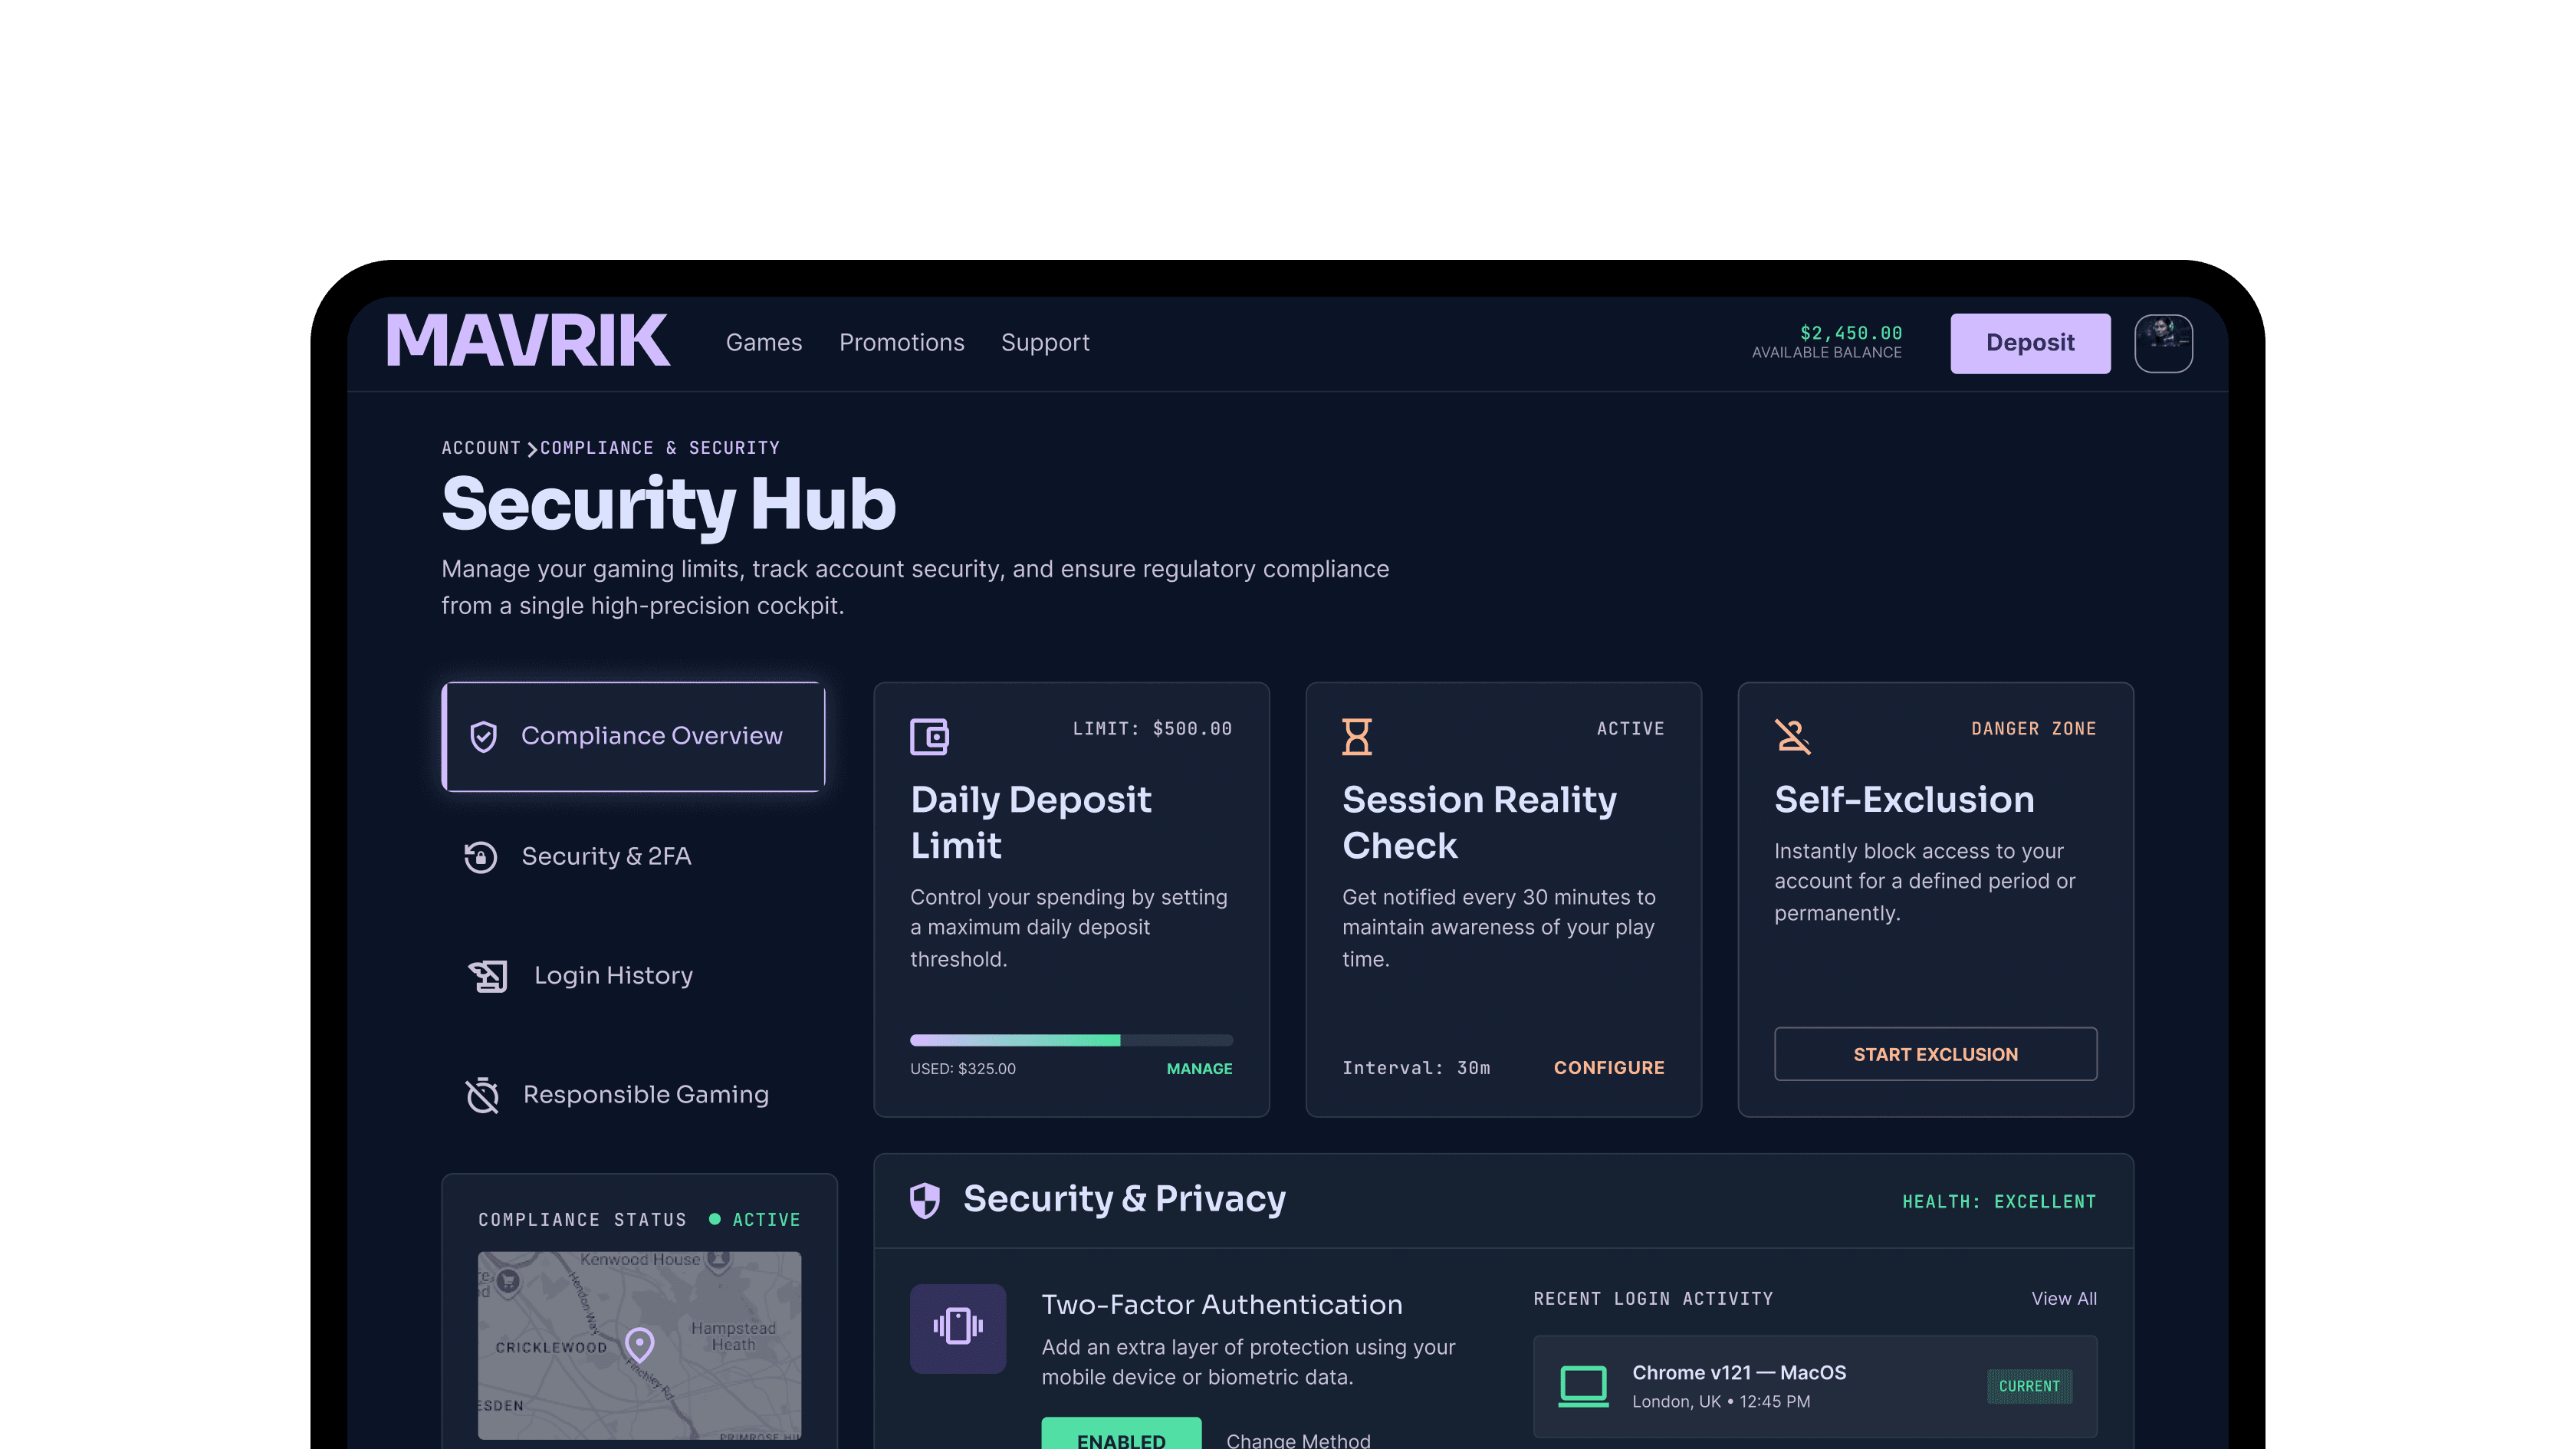The image size is (2576, 1449).
Task: Click the Self-Exclusion blocked-user icon
Action: (1792, 737)
